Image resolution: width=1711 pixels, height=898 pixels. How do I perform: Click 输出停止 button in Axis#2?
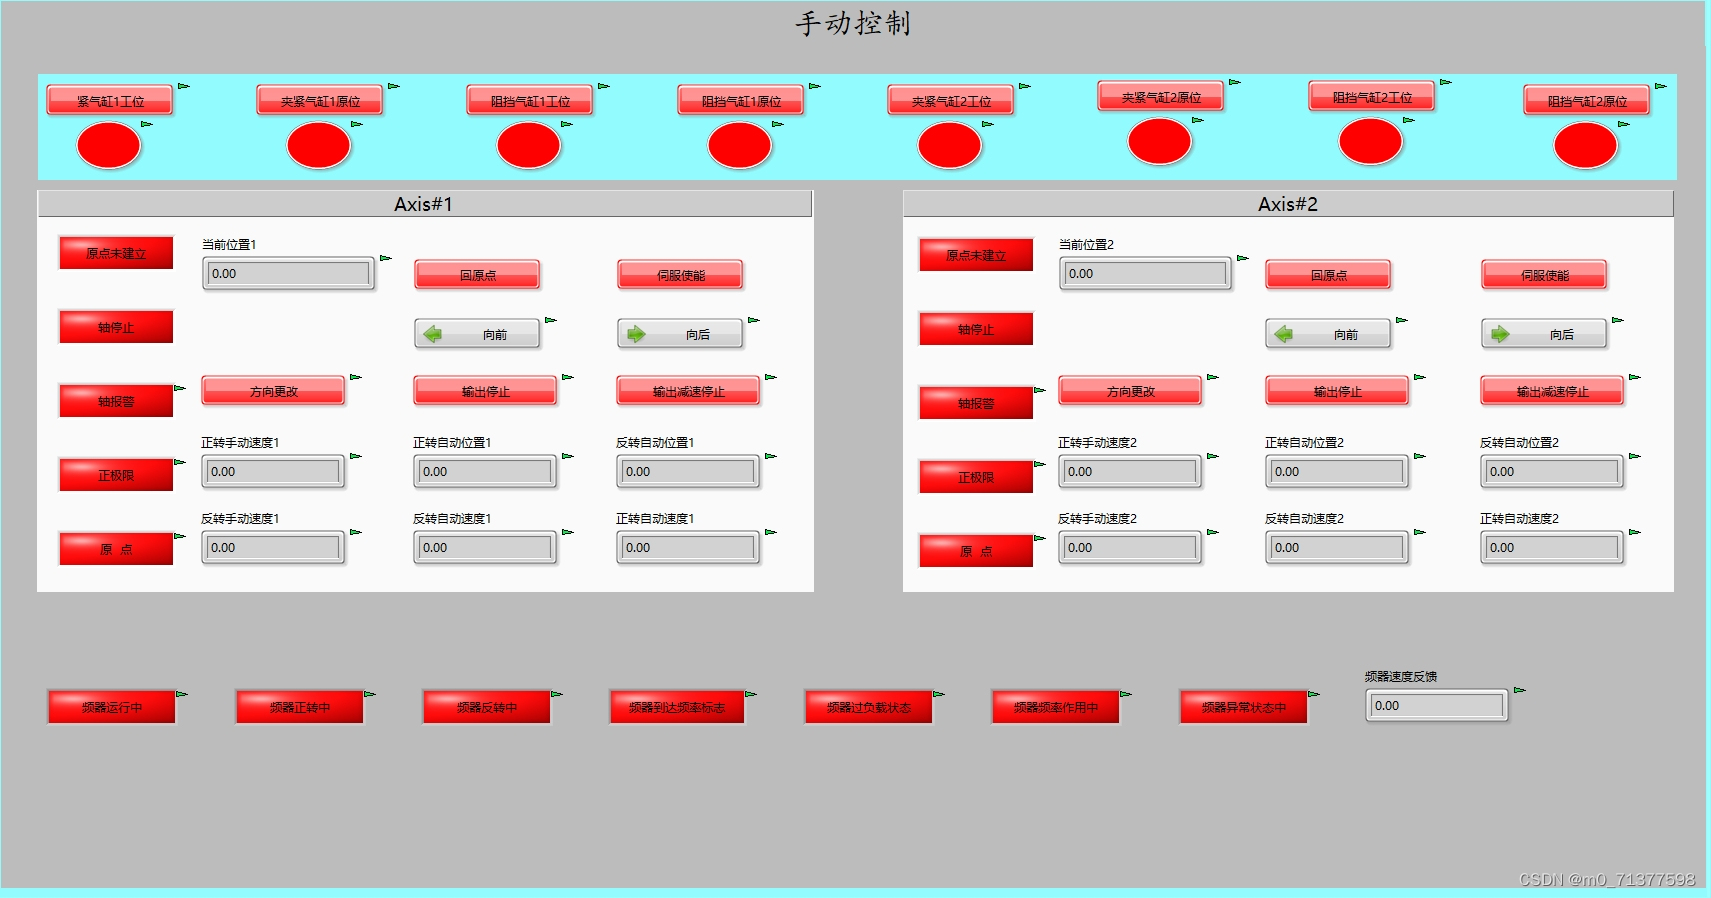(1338, 391)
